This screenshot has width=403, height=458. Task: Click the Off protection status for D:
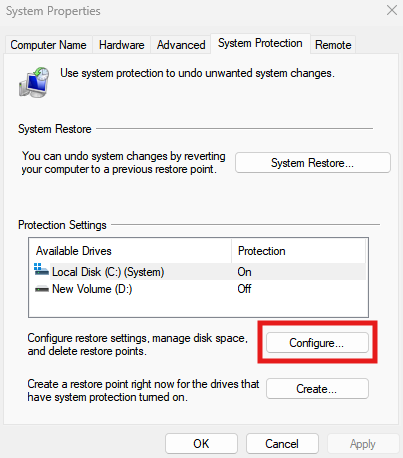click(x=244, y=289)
